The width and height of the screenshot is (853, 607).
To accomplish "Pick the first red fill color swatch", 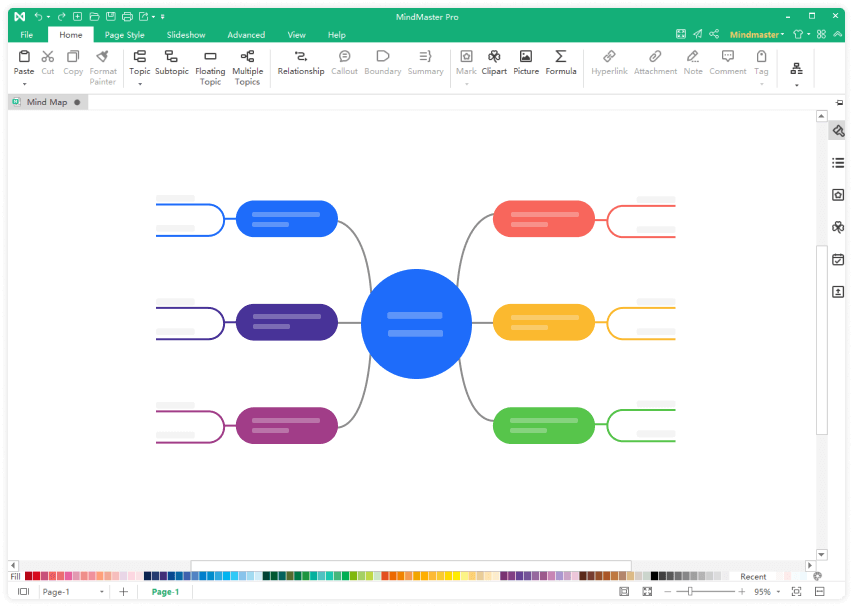I will 28,576.
